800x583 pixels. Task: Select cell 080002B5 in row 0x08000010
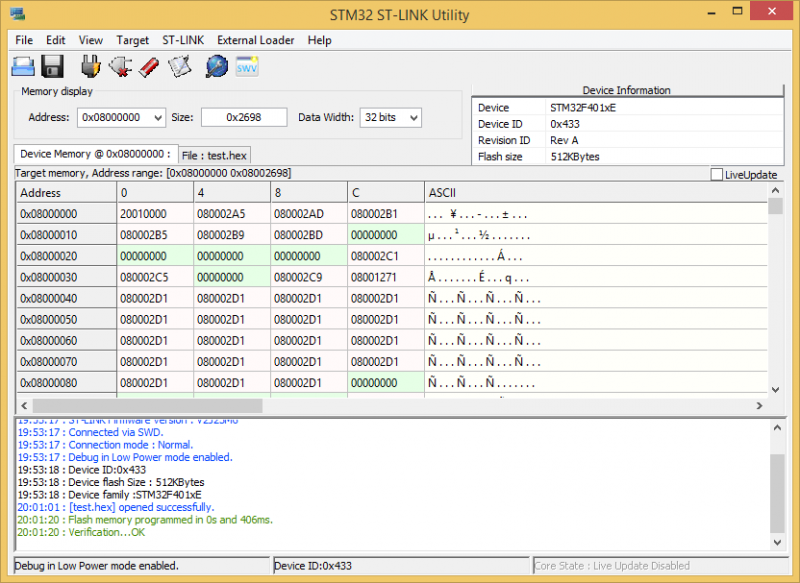155,235
